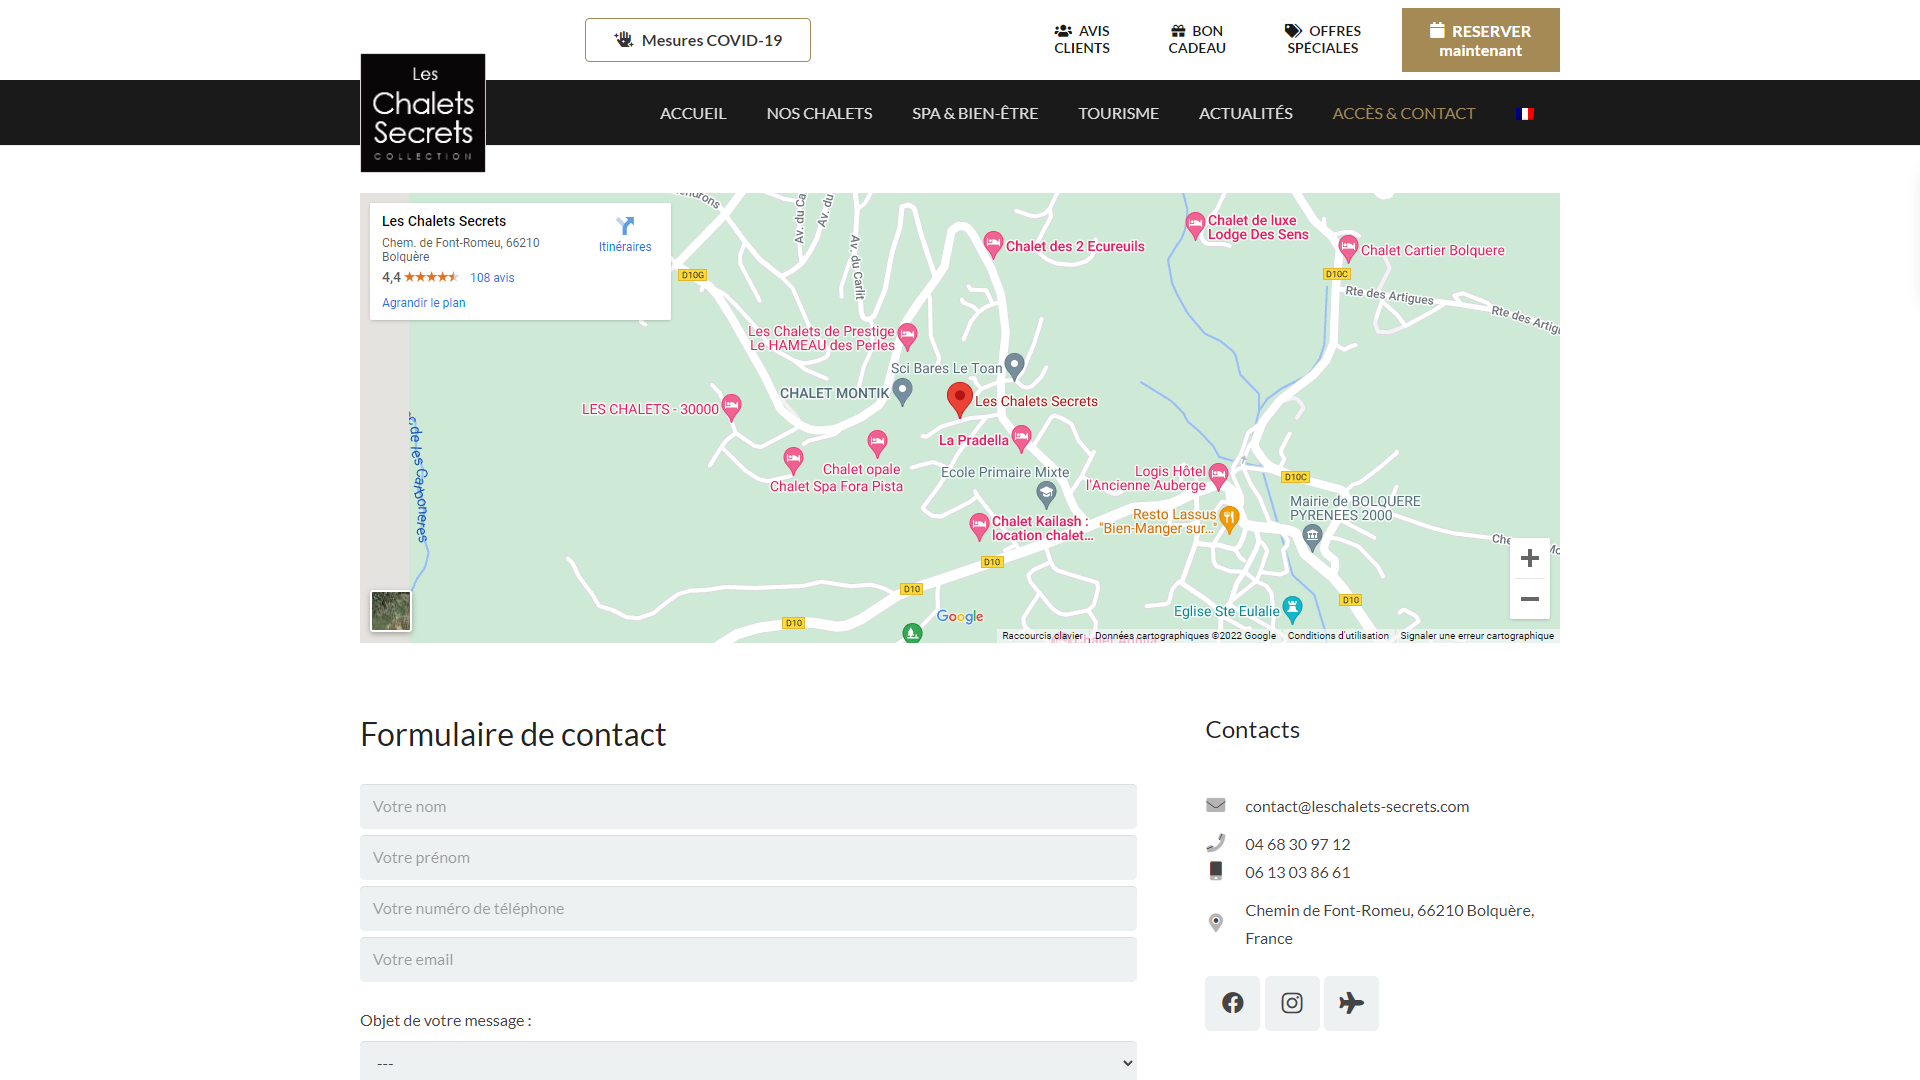
Task: Click the Mairie de BOLQUERE pin
Action: tap(1312, 537)
